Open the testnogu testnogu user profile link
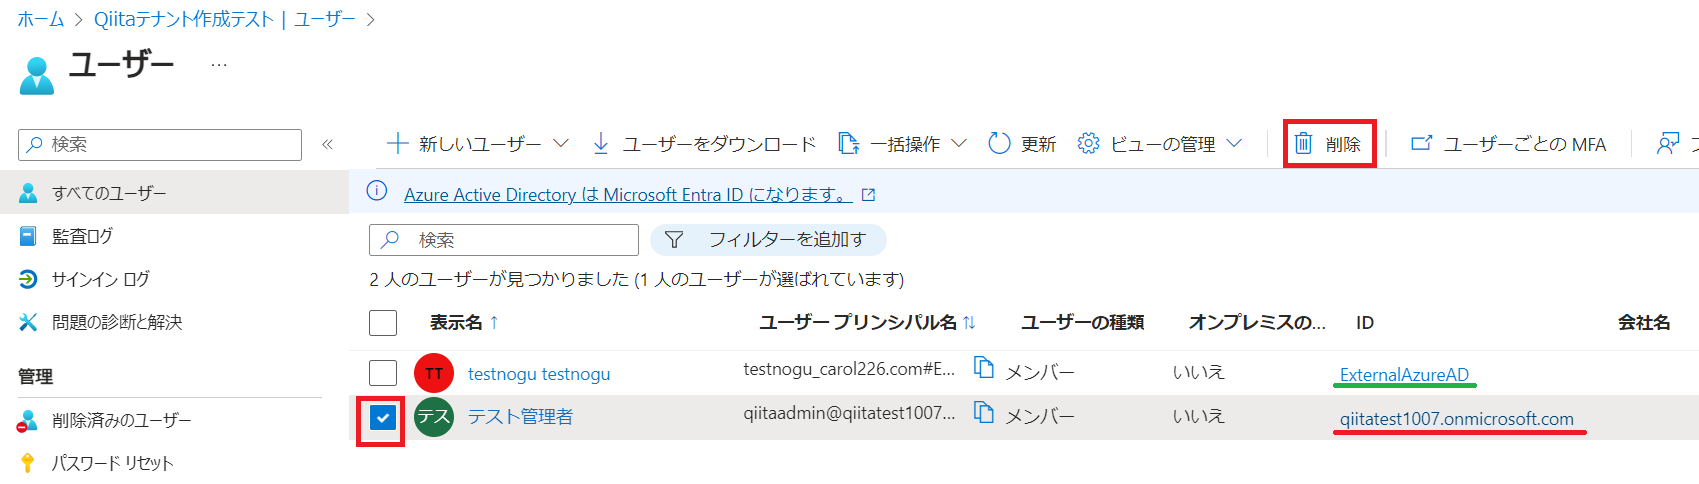This screenshot has height=484, width=1699. (539, 374)
